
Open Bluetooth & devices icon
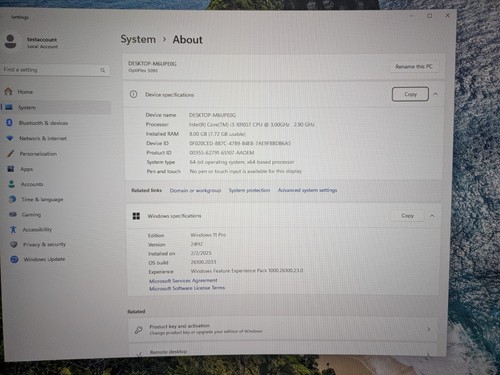coord(9,123)
